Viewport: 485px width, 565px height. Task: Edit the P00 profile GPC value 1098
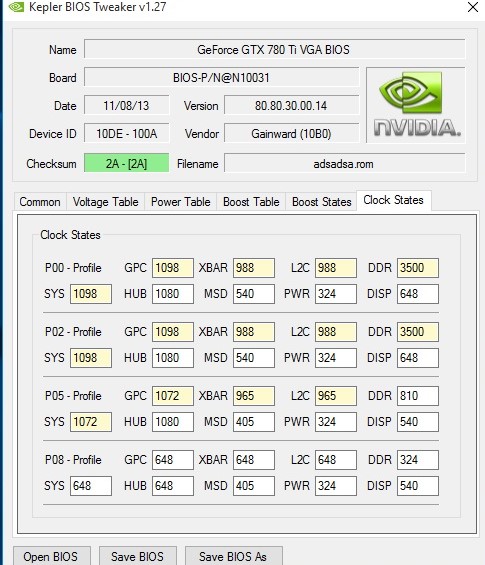click(173, 268)
